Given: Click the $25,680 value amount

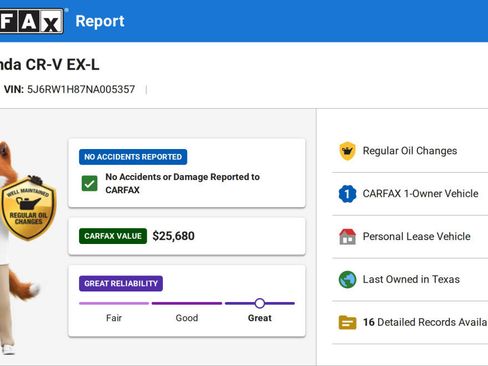Looking at the screenshot, I should (x=173, y=236).
